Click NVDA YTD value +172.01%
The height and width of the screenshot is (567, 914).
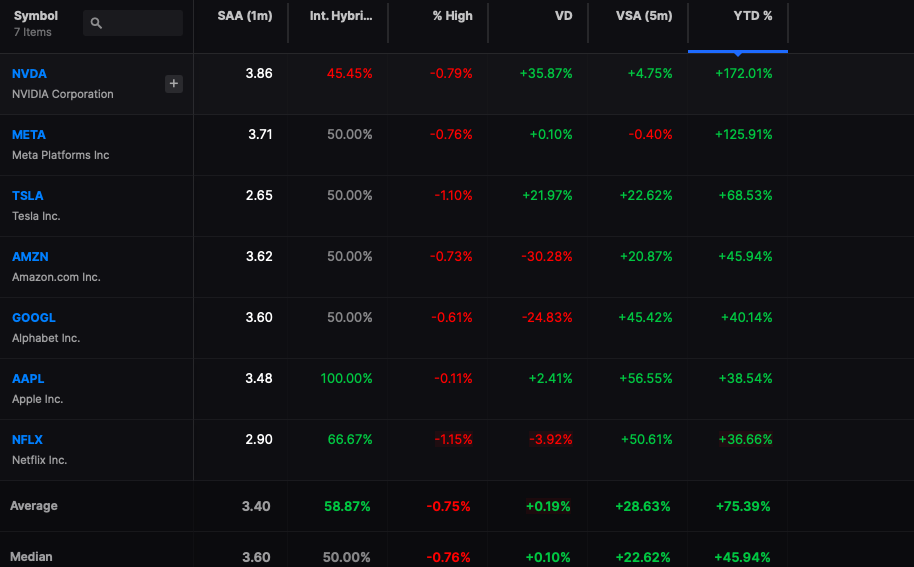pyautogui.click(x=744, y=73)
